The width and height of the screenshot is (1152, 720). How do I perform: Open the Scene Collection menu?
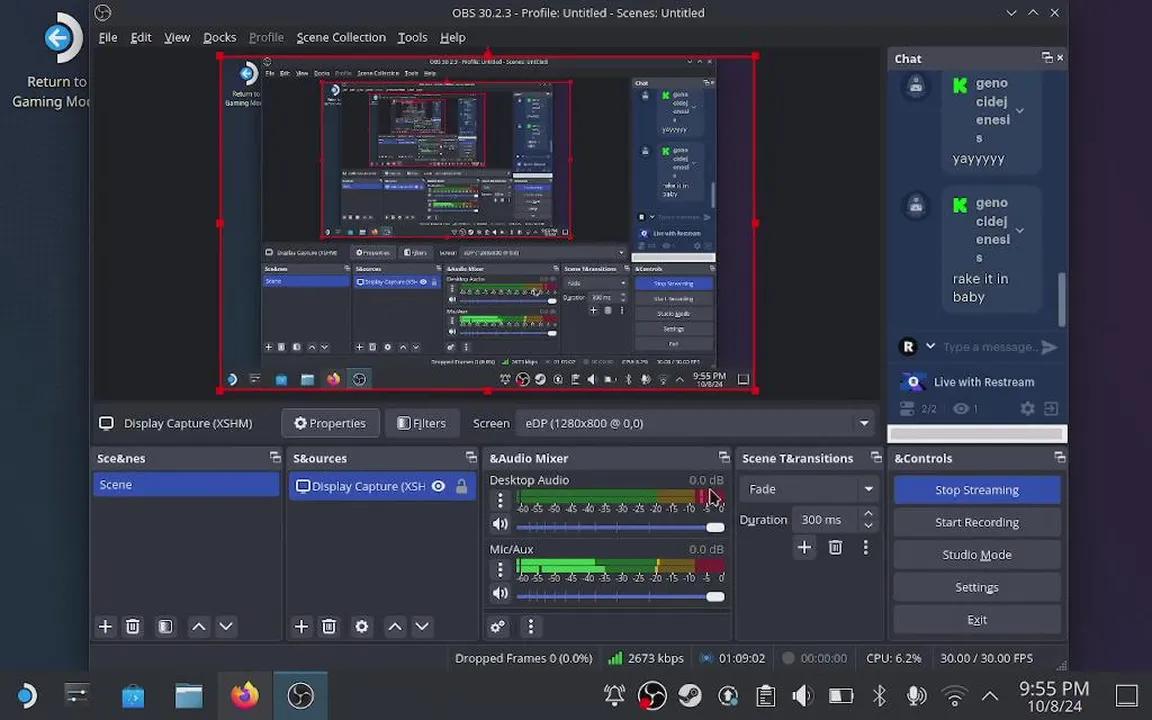341,37
